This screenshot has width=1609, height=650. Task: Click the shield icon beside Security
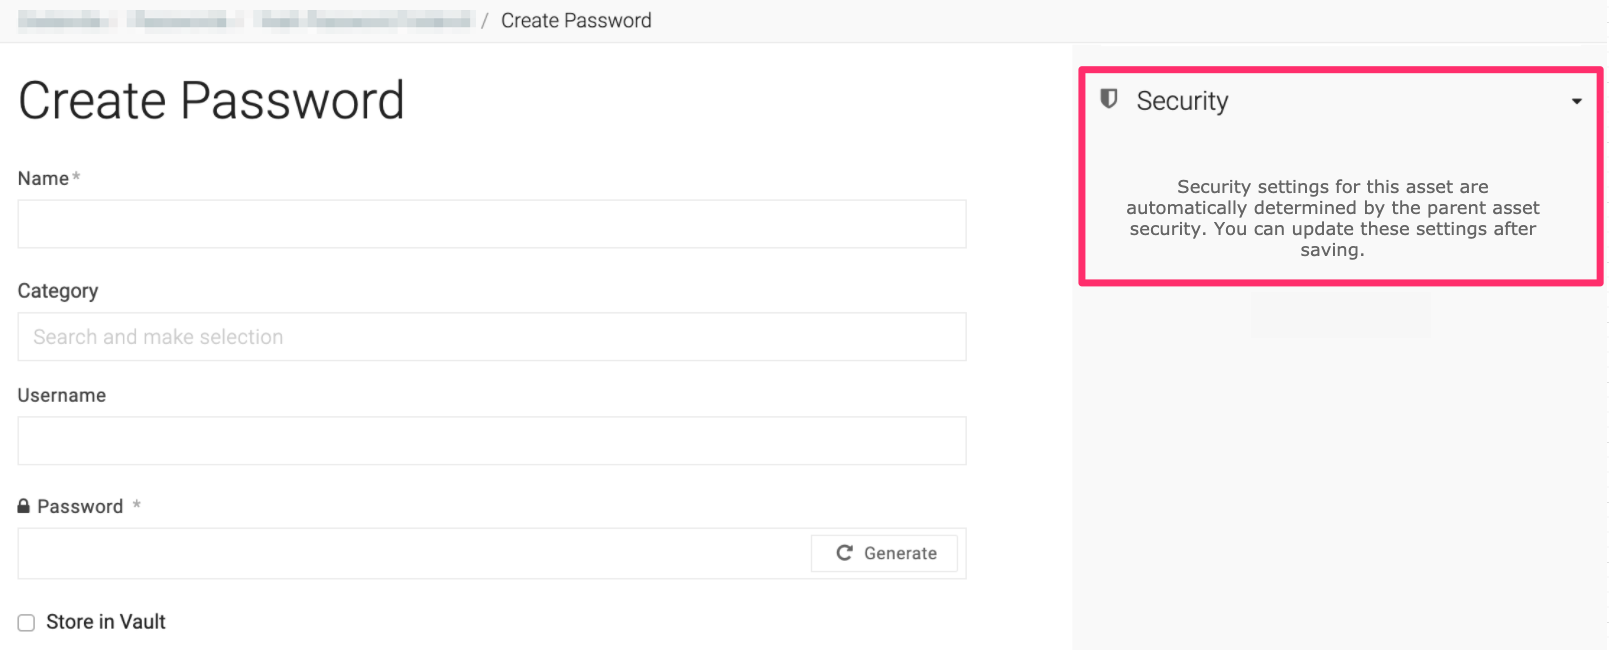(1108, 99)
